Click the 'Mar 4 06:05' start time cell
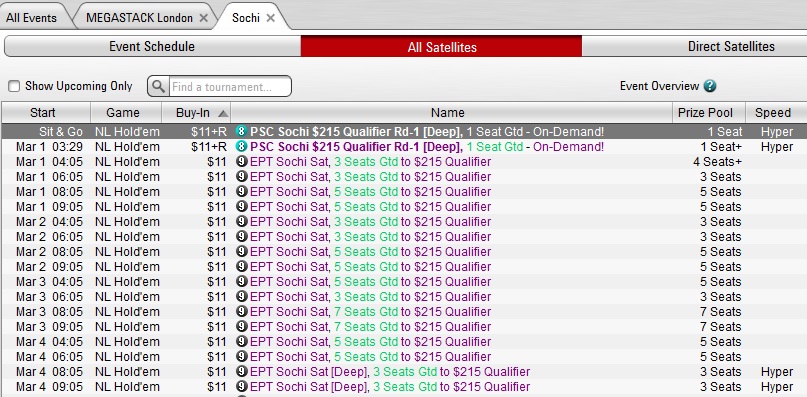Image resolution: width=807 pixels, height=397 pixels. tap(49, 356)
